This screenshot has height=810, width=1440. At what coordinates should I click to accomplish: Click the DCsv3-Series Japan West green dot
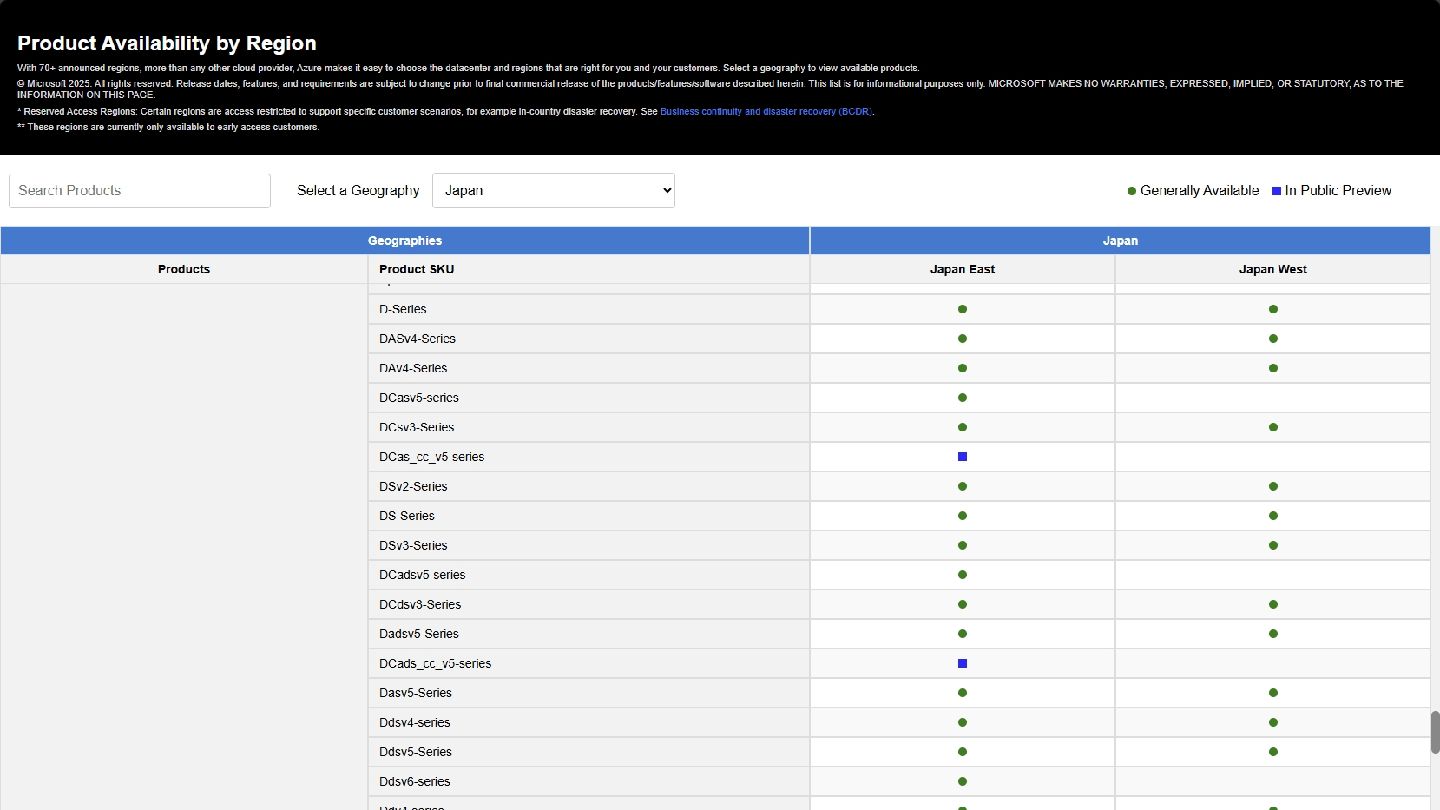(1273, 427)
